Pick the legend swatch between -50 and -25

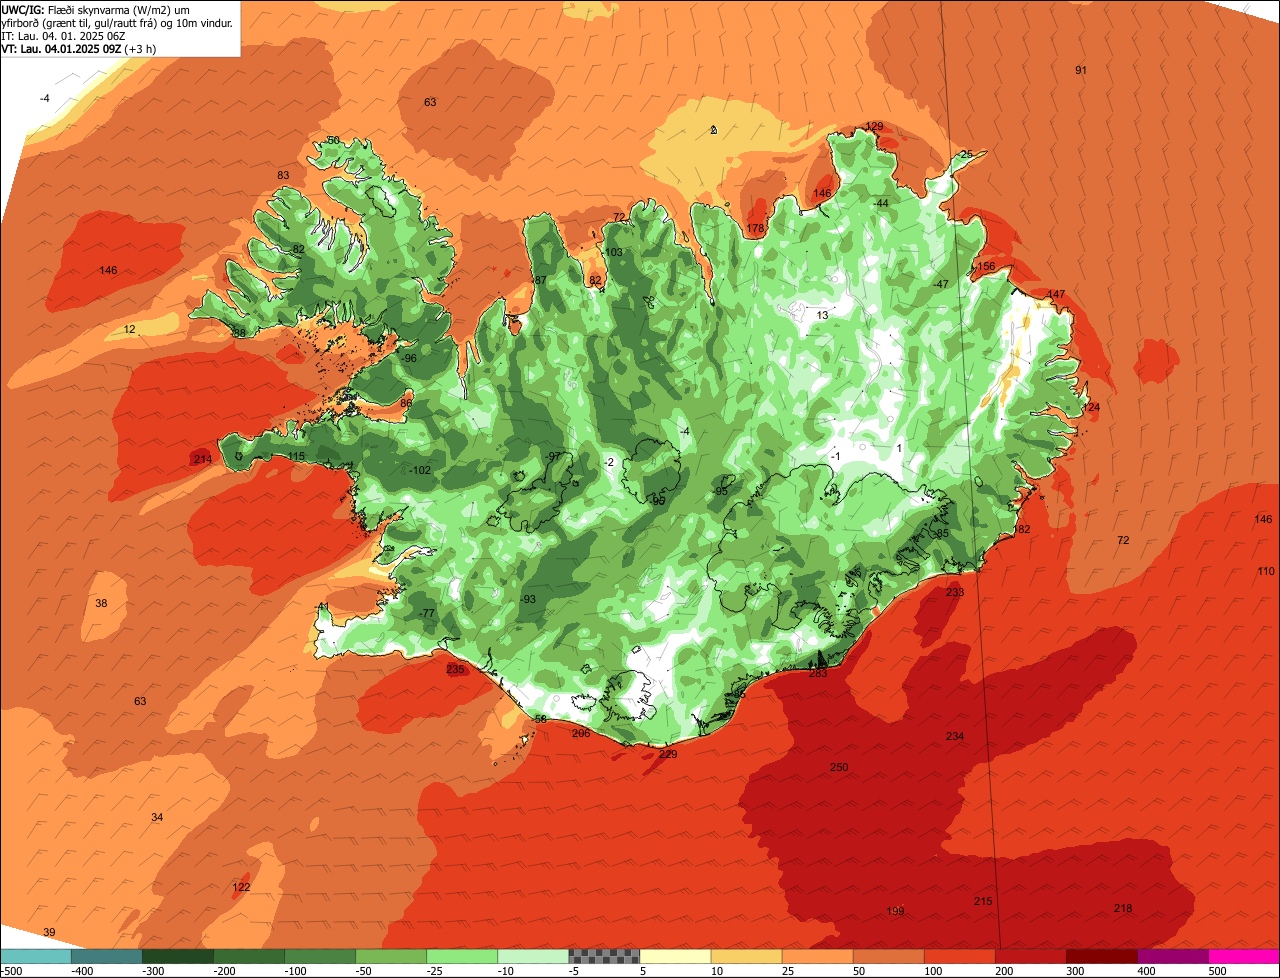point(391,956)
